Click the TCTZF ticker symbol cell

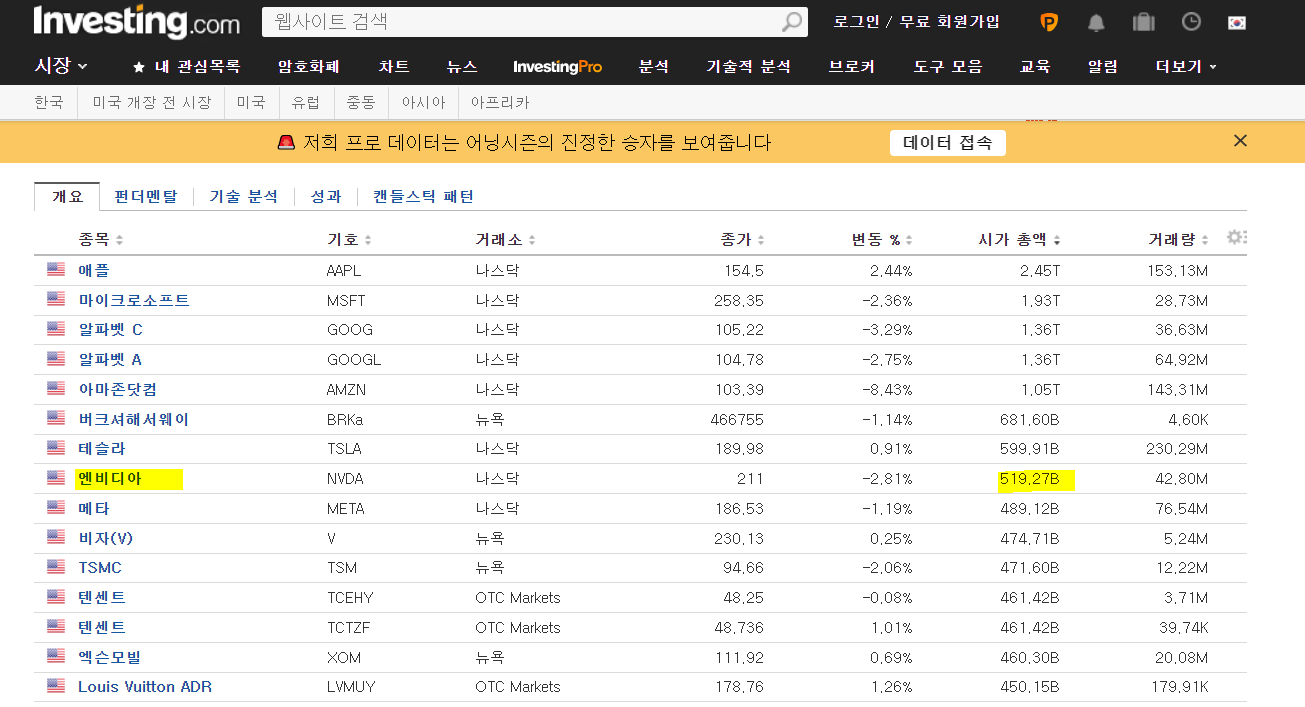point(347,627)
